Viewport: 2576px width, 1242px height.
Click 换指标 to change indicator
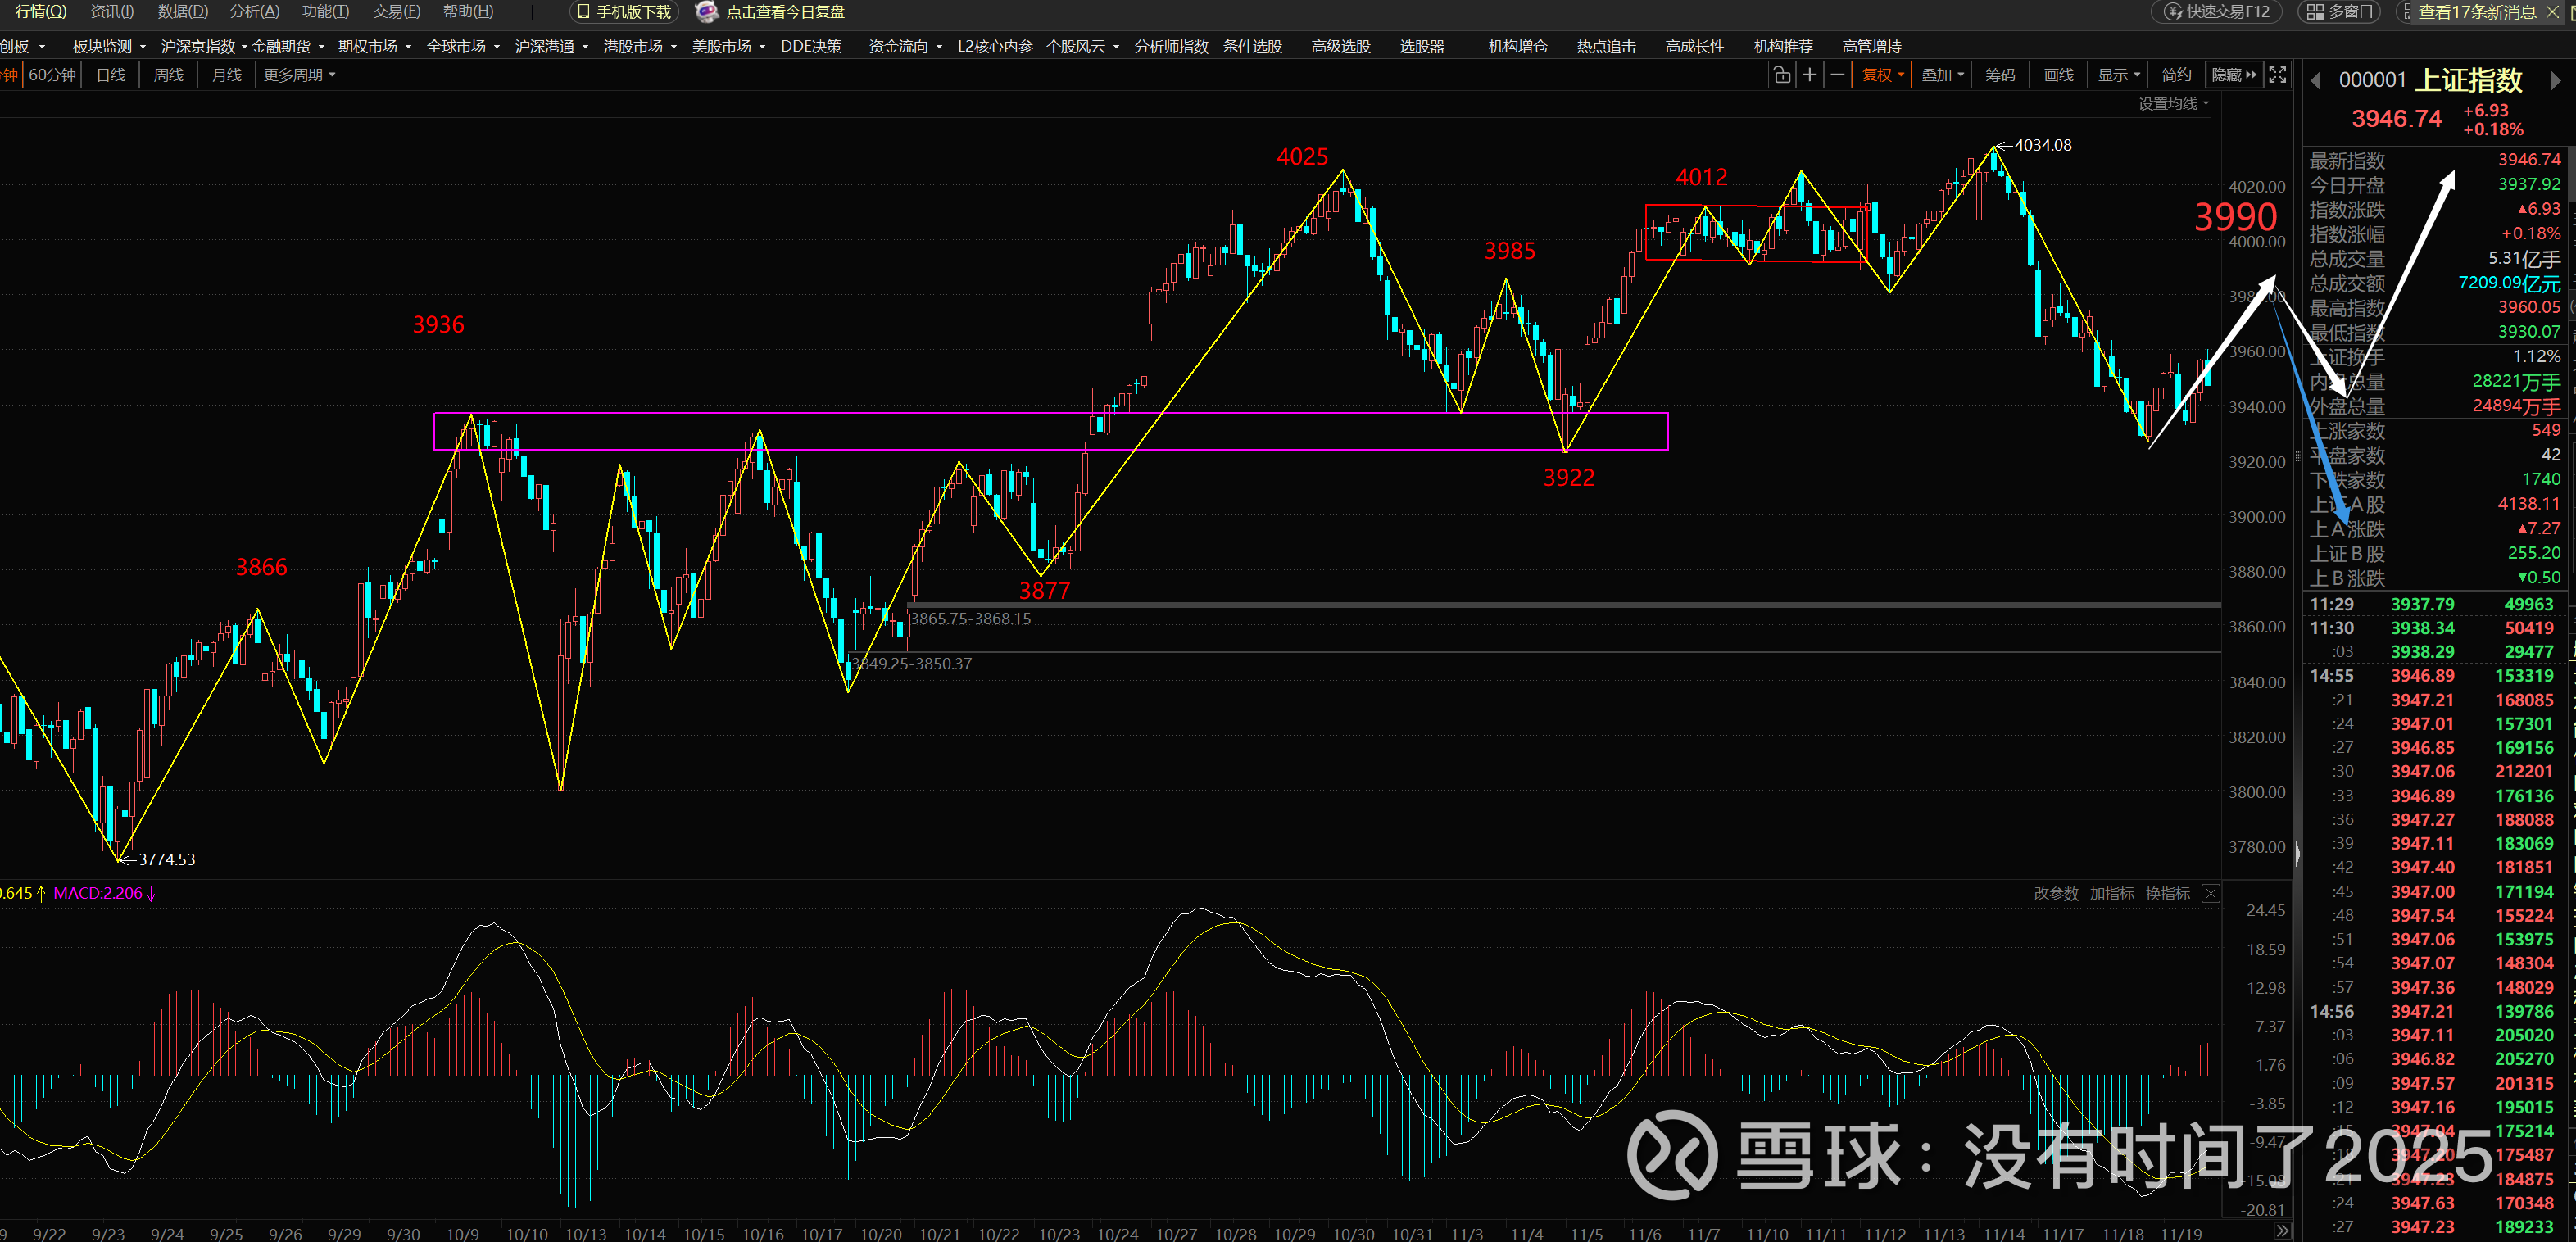click(2167, 893)
